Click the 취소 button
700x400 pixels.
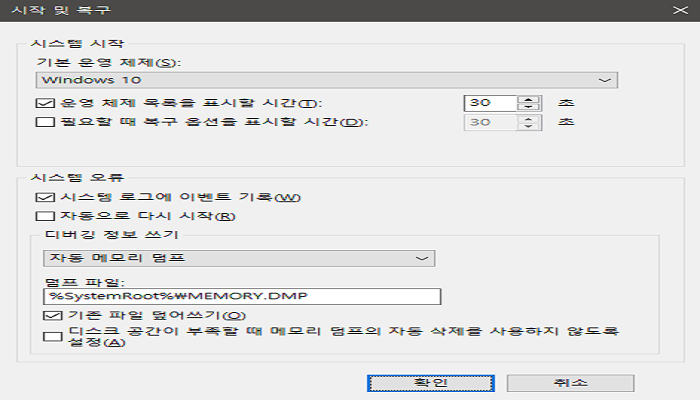pos(570,383)
